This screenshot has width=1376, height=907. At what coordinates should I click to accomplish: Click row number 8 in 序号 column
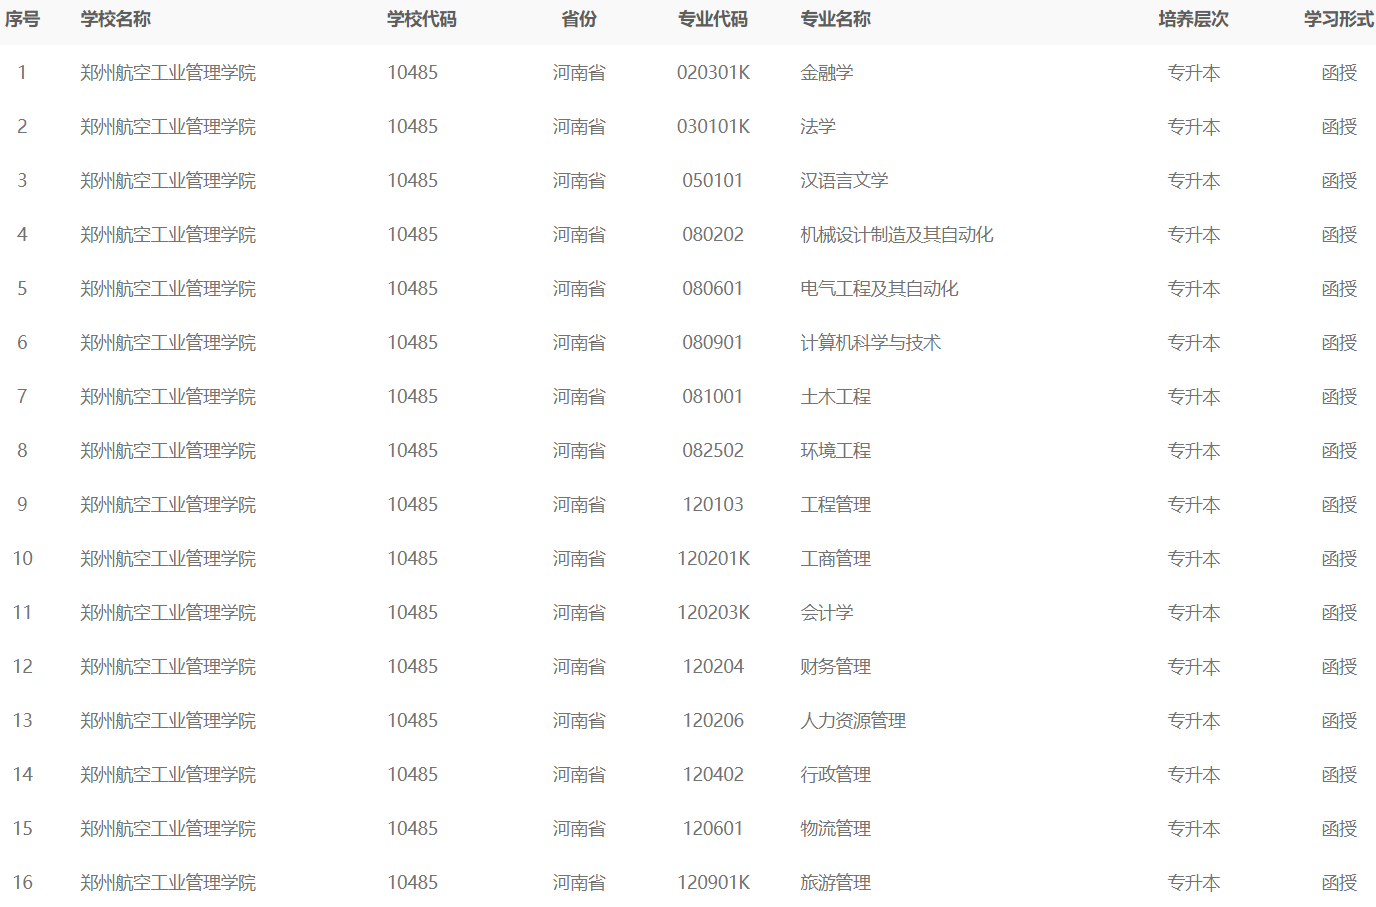click(22, 451)
